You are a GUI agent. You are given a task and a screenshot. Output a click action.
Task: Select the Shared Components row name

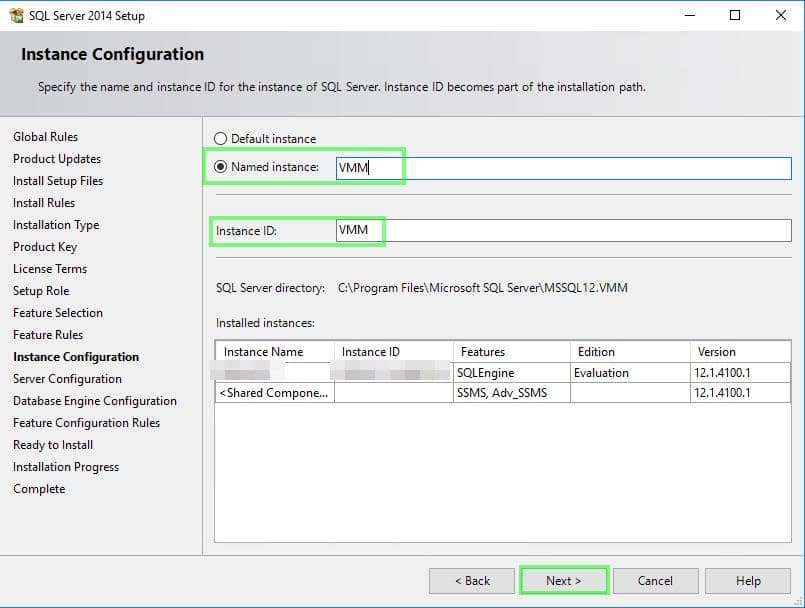click(x=275, y=393)
